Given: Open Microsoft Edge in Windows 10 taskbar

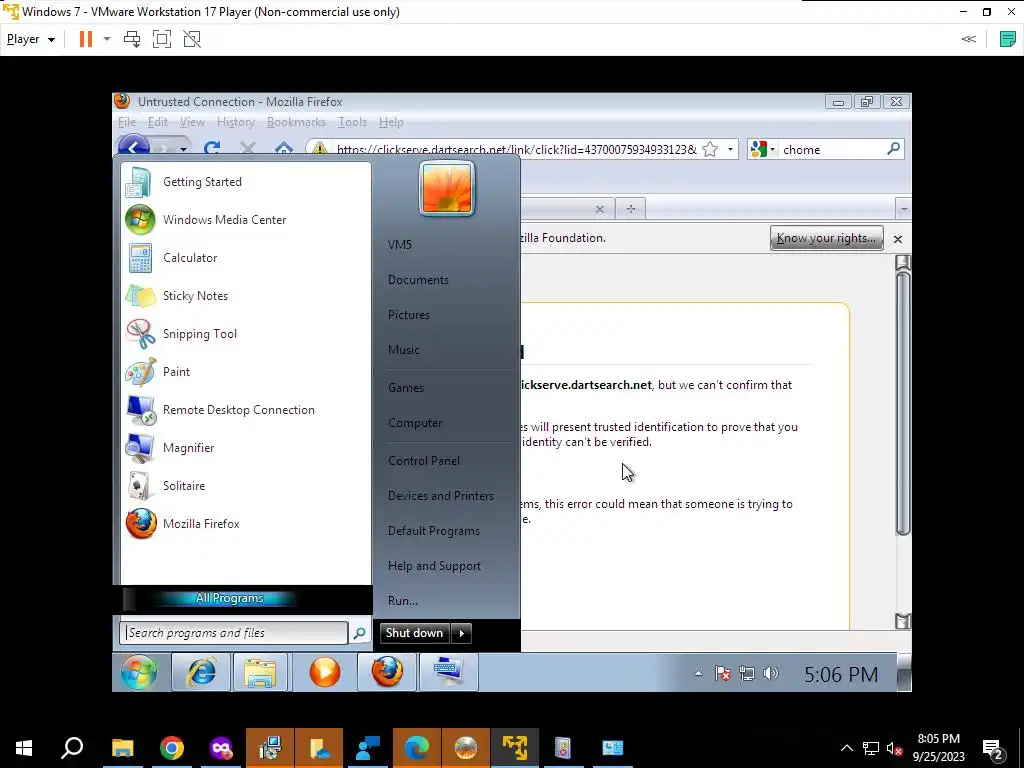Looking at the screenshot, I should click(417, 748).
